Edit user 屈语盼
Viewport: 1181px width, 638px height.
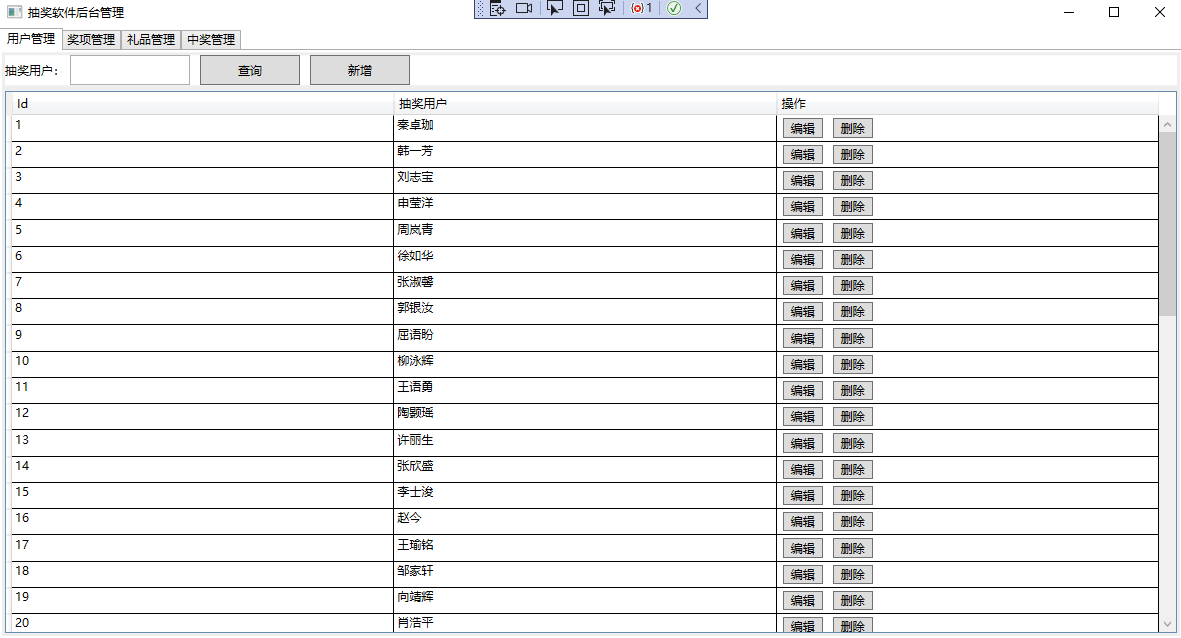click(x=802, y=338)
